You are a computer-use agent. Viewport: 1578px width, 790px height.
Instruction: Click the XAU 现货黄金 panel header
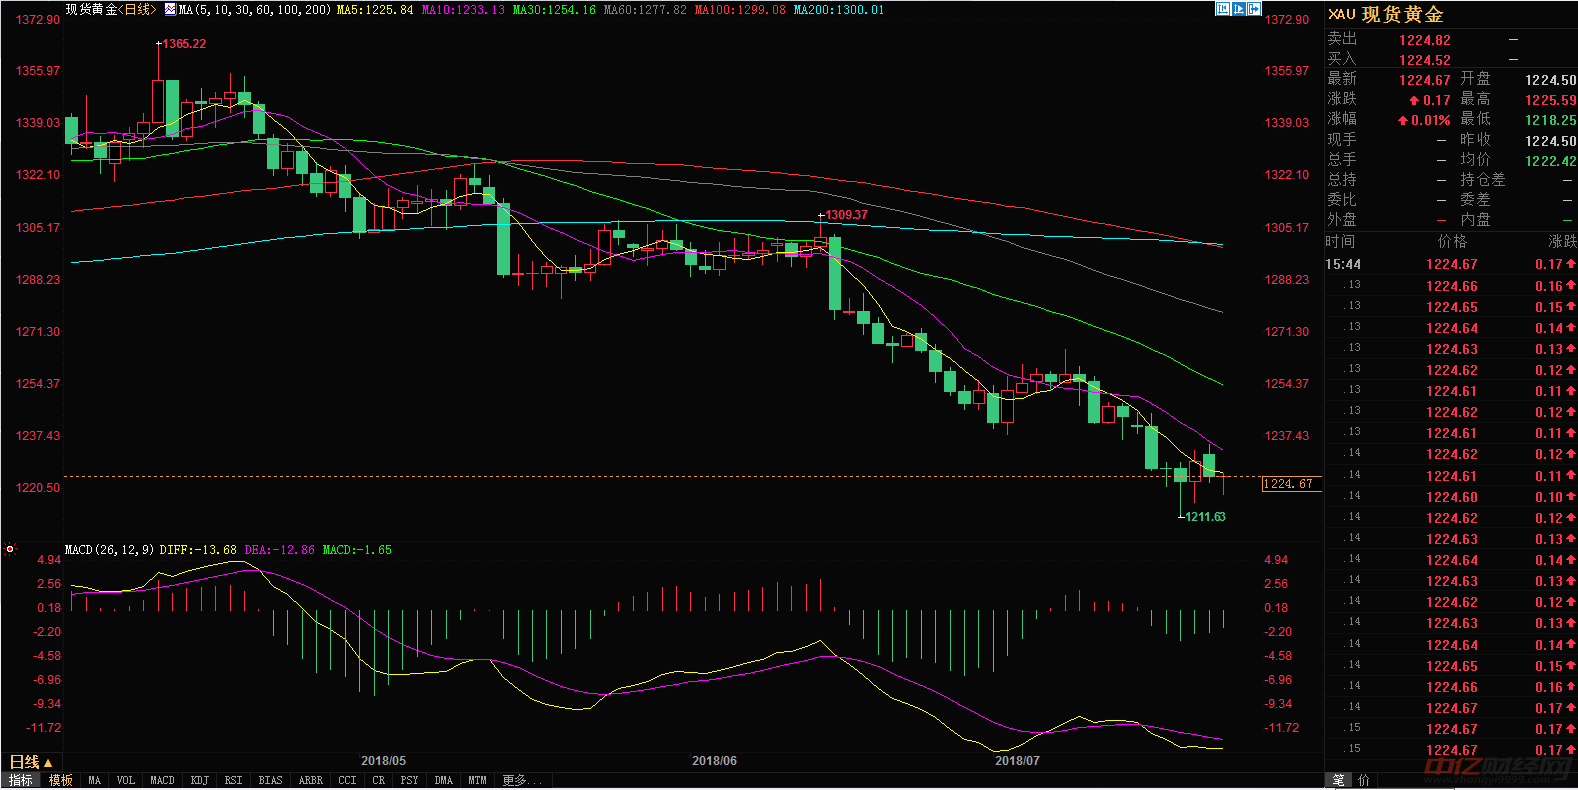pos(1386,14)
